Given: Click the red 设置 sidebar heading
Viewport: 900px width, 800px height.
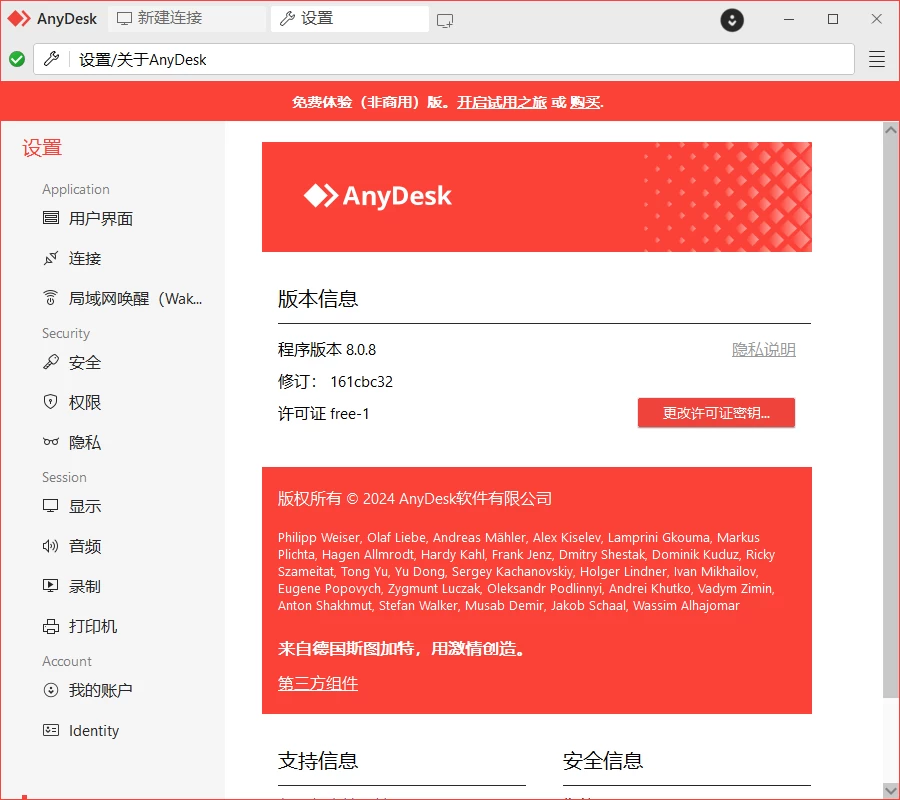Looking at the screenshot, I should [x=42, y=148].
